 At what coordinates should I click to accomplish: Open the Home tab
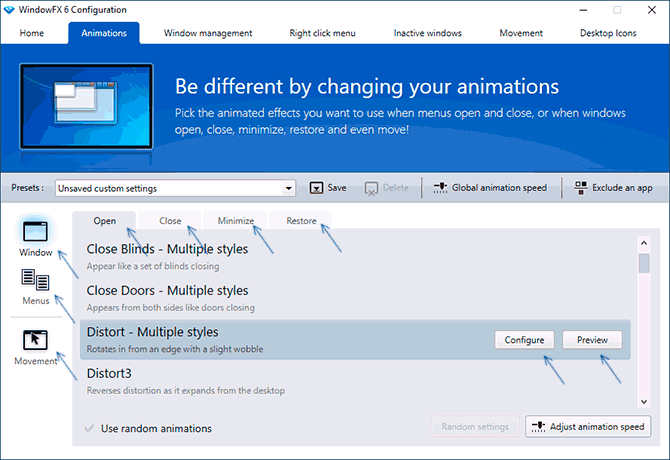pos(32,33)
